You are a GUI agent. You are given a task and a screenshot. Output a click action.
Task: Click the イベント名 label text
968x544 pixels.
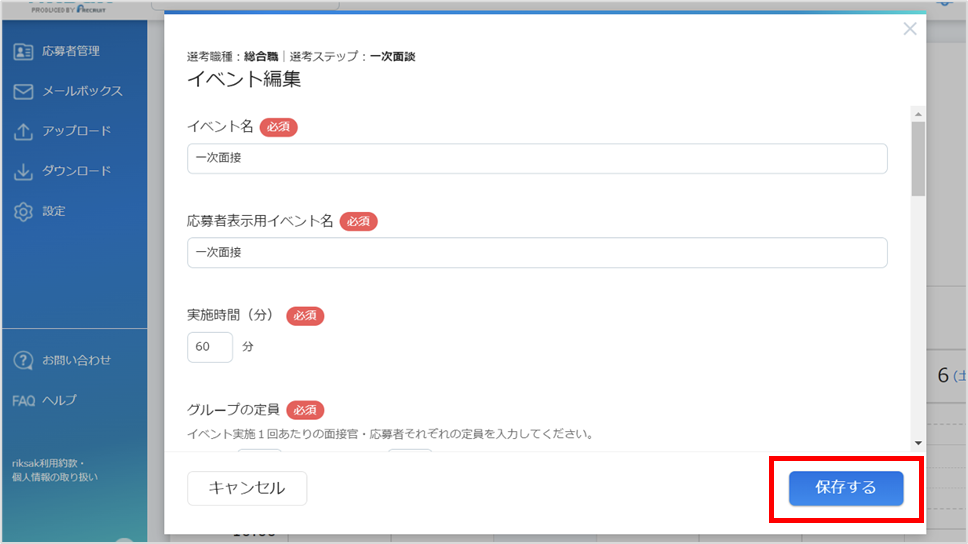pos(220,127)
